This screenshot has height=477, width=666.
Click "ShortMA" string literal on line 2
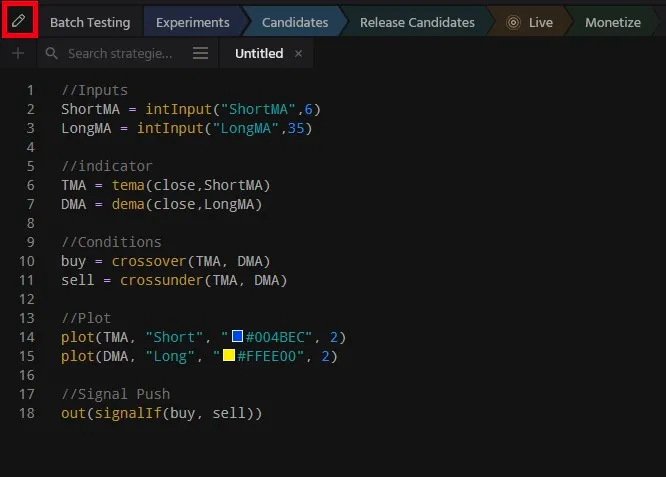(258, 109)
